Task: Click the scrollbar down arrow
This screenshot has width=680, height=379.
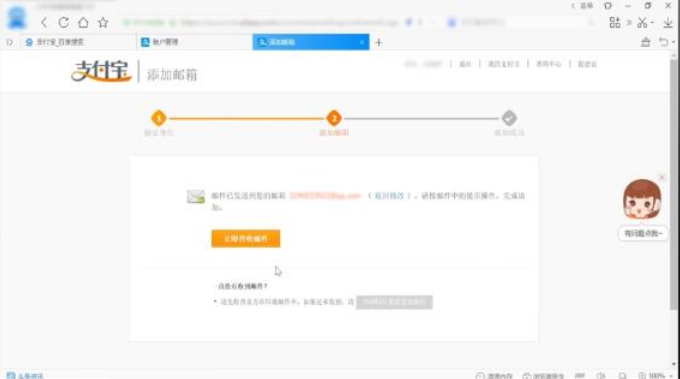Action: [673, 365]
